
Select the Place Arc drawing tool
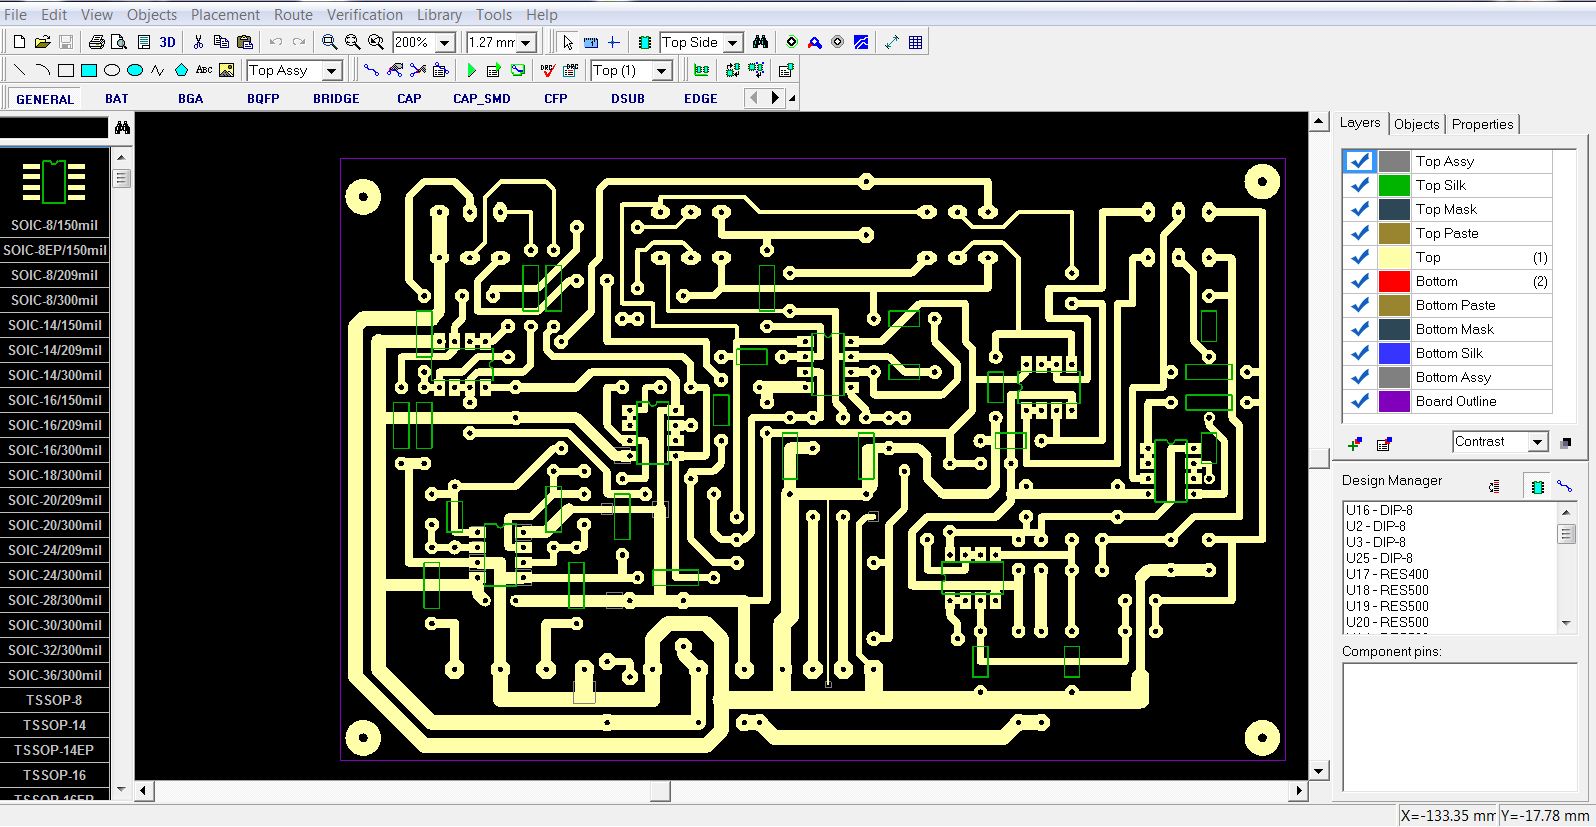[42, 70]
